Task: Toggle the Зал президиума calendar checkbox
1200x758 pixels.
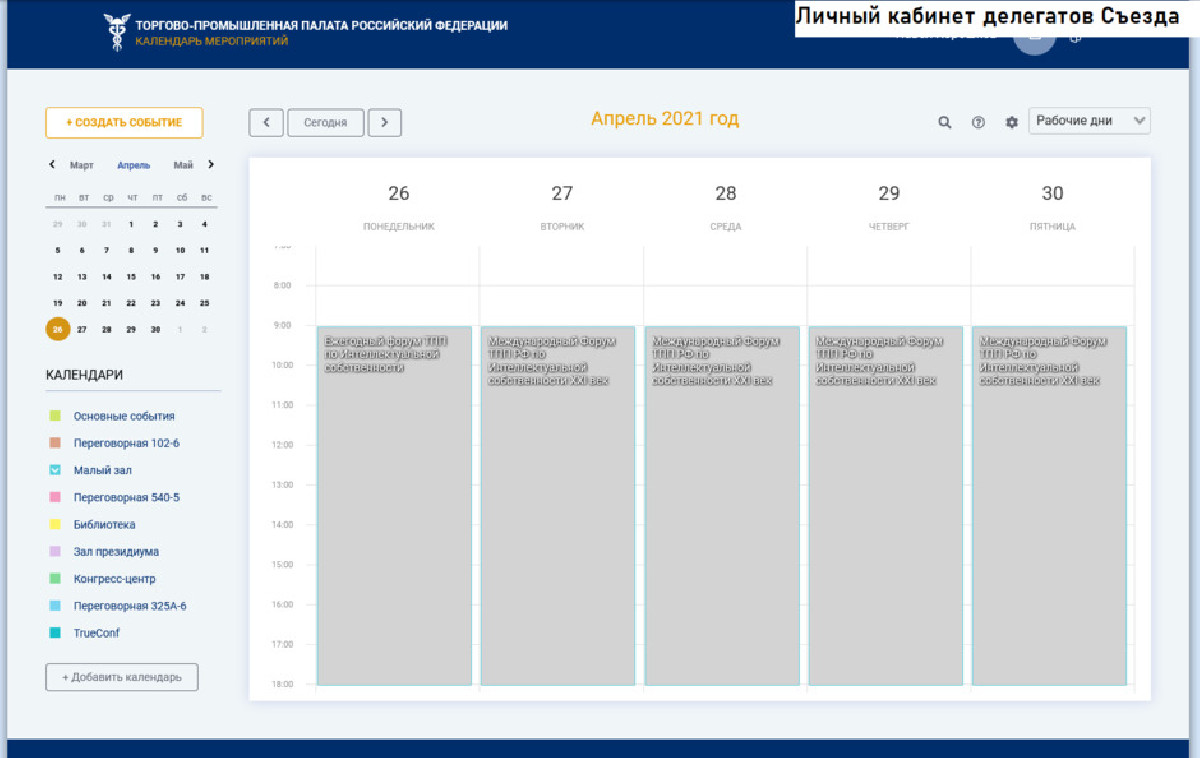Action: click(56, 552)
